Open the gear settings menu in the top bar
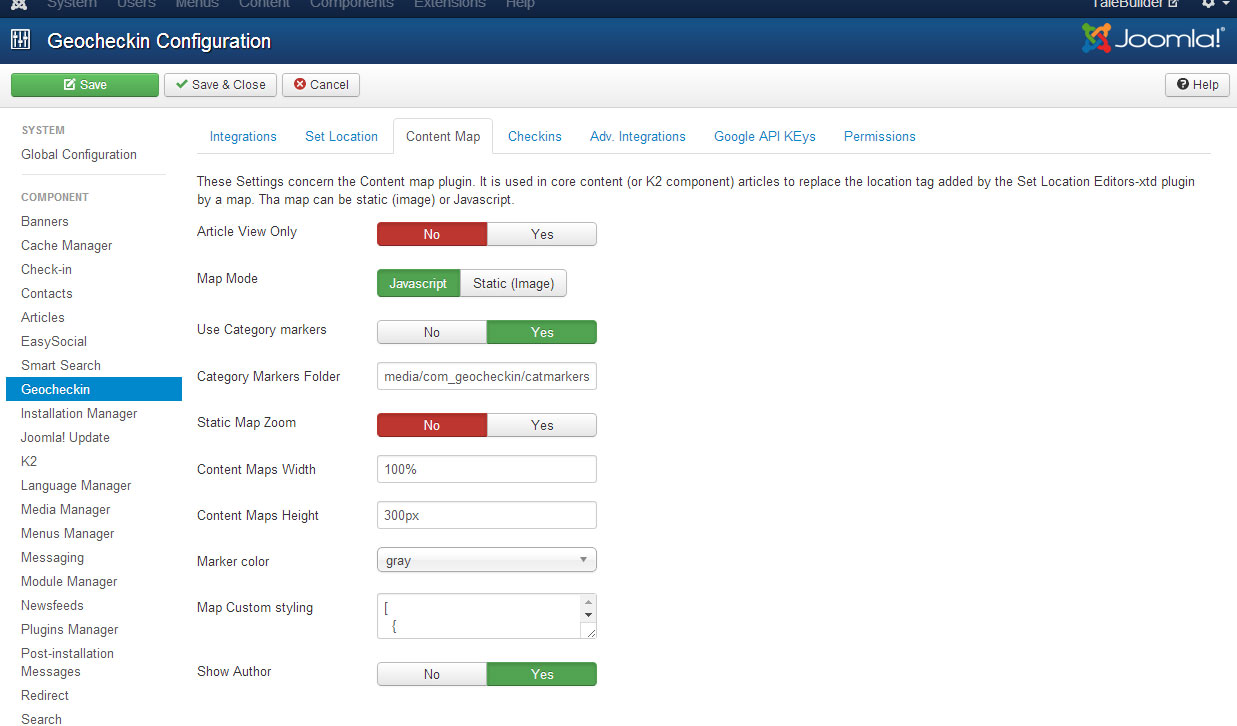The image size is (1237, 726). click(1214, 4)
